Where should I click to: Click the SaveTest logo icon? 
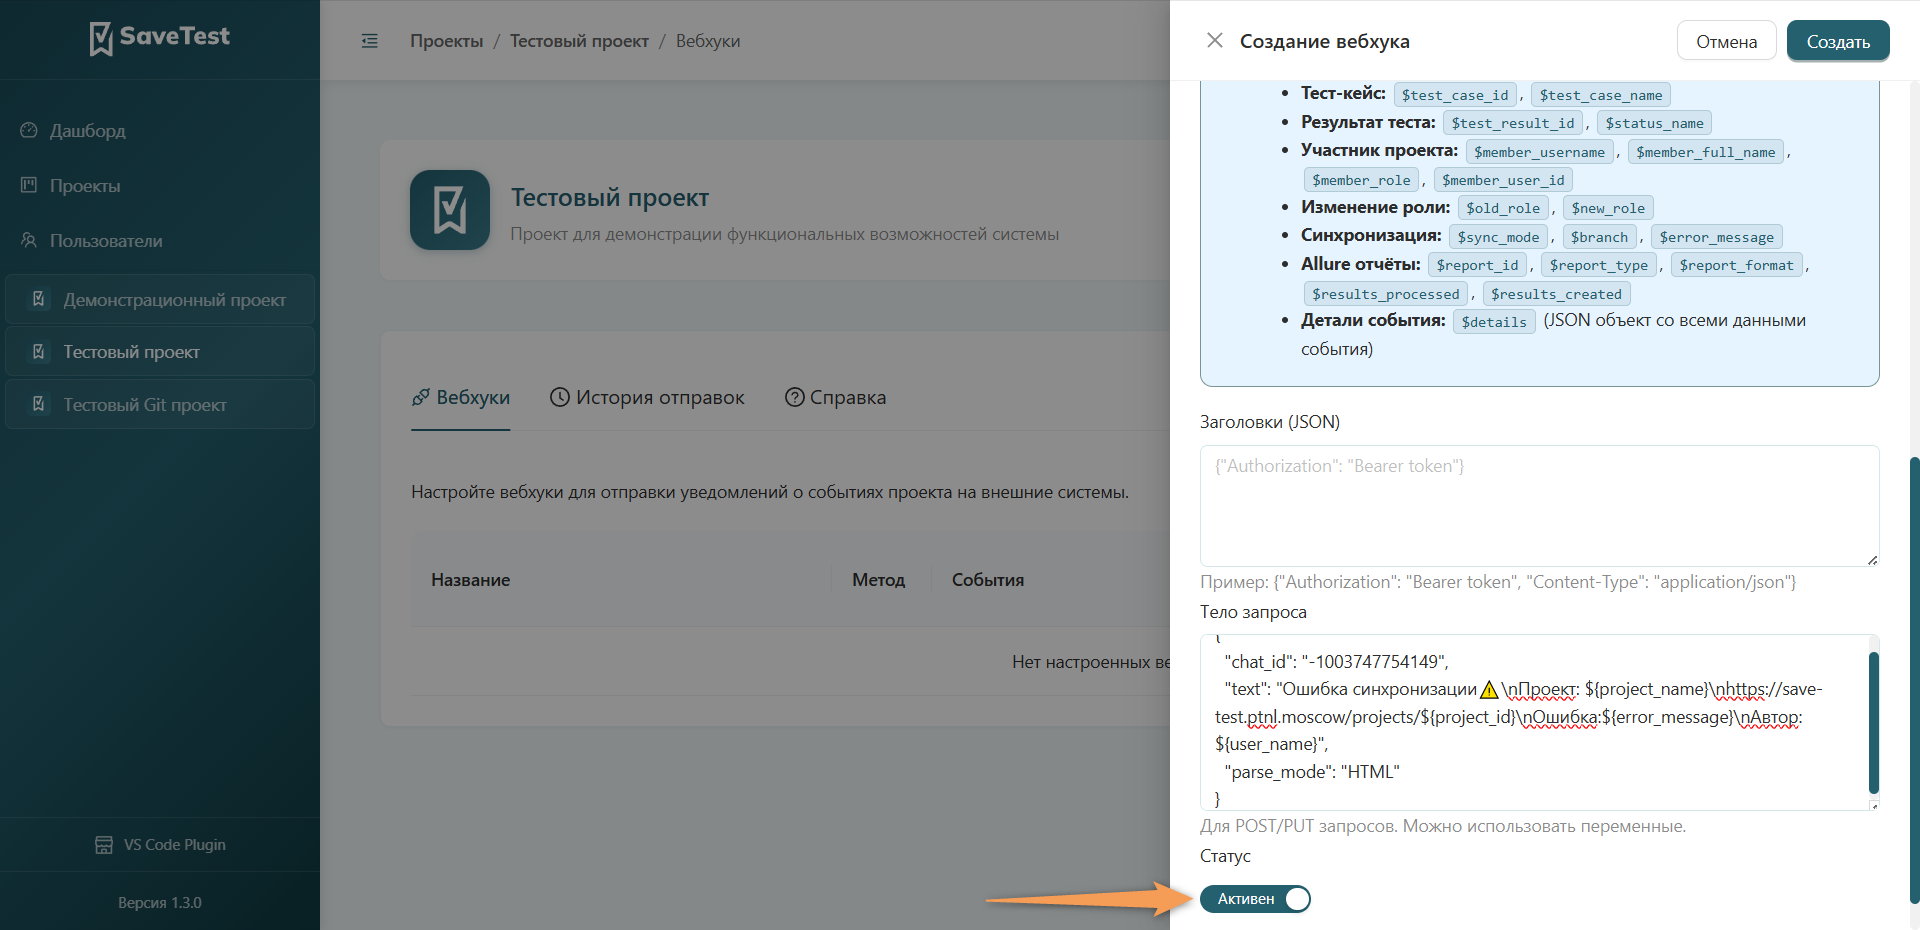click(101, 38)
